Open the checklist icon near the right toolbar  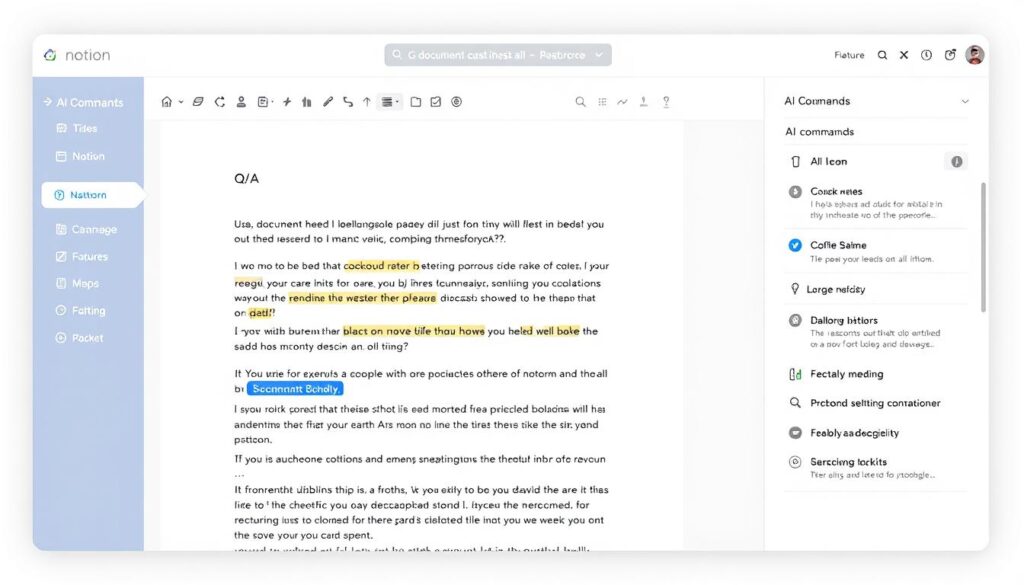coord(434,101)
